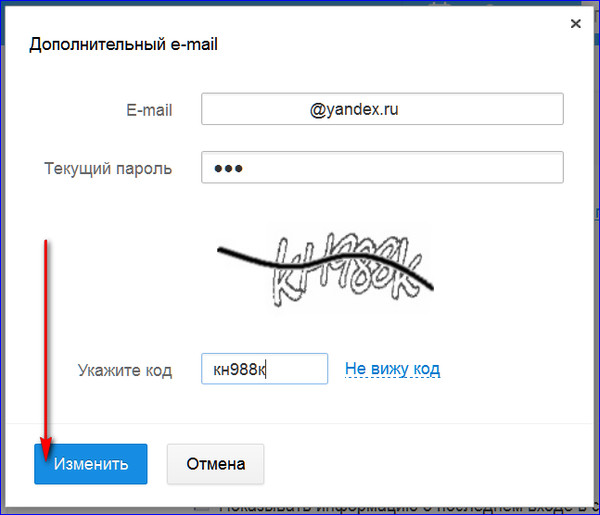Screen dimensions: 600x515
Task: Click the "Дополнительный e-mail" dialog title
Action: (123, 44)
